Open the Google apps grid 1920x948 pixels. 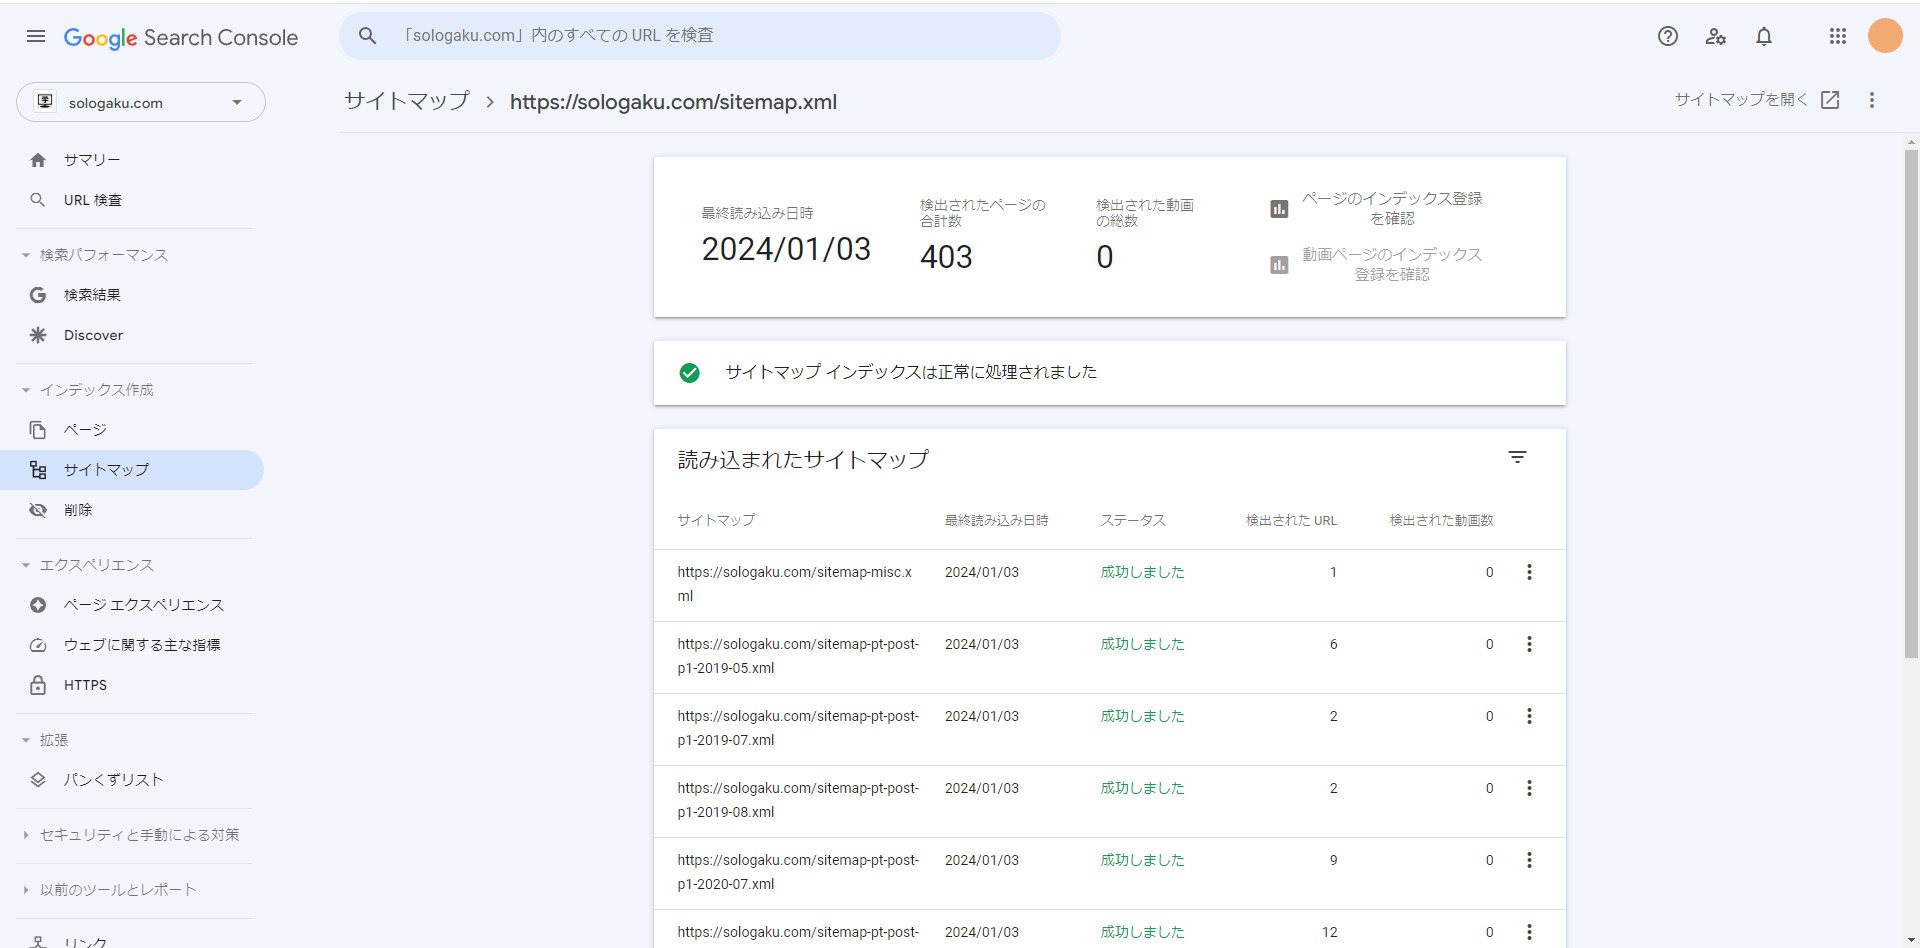pos(1837,37)
